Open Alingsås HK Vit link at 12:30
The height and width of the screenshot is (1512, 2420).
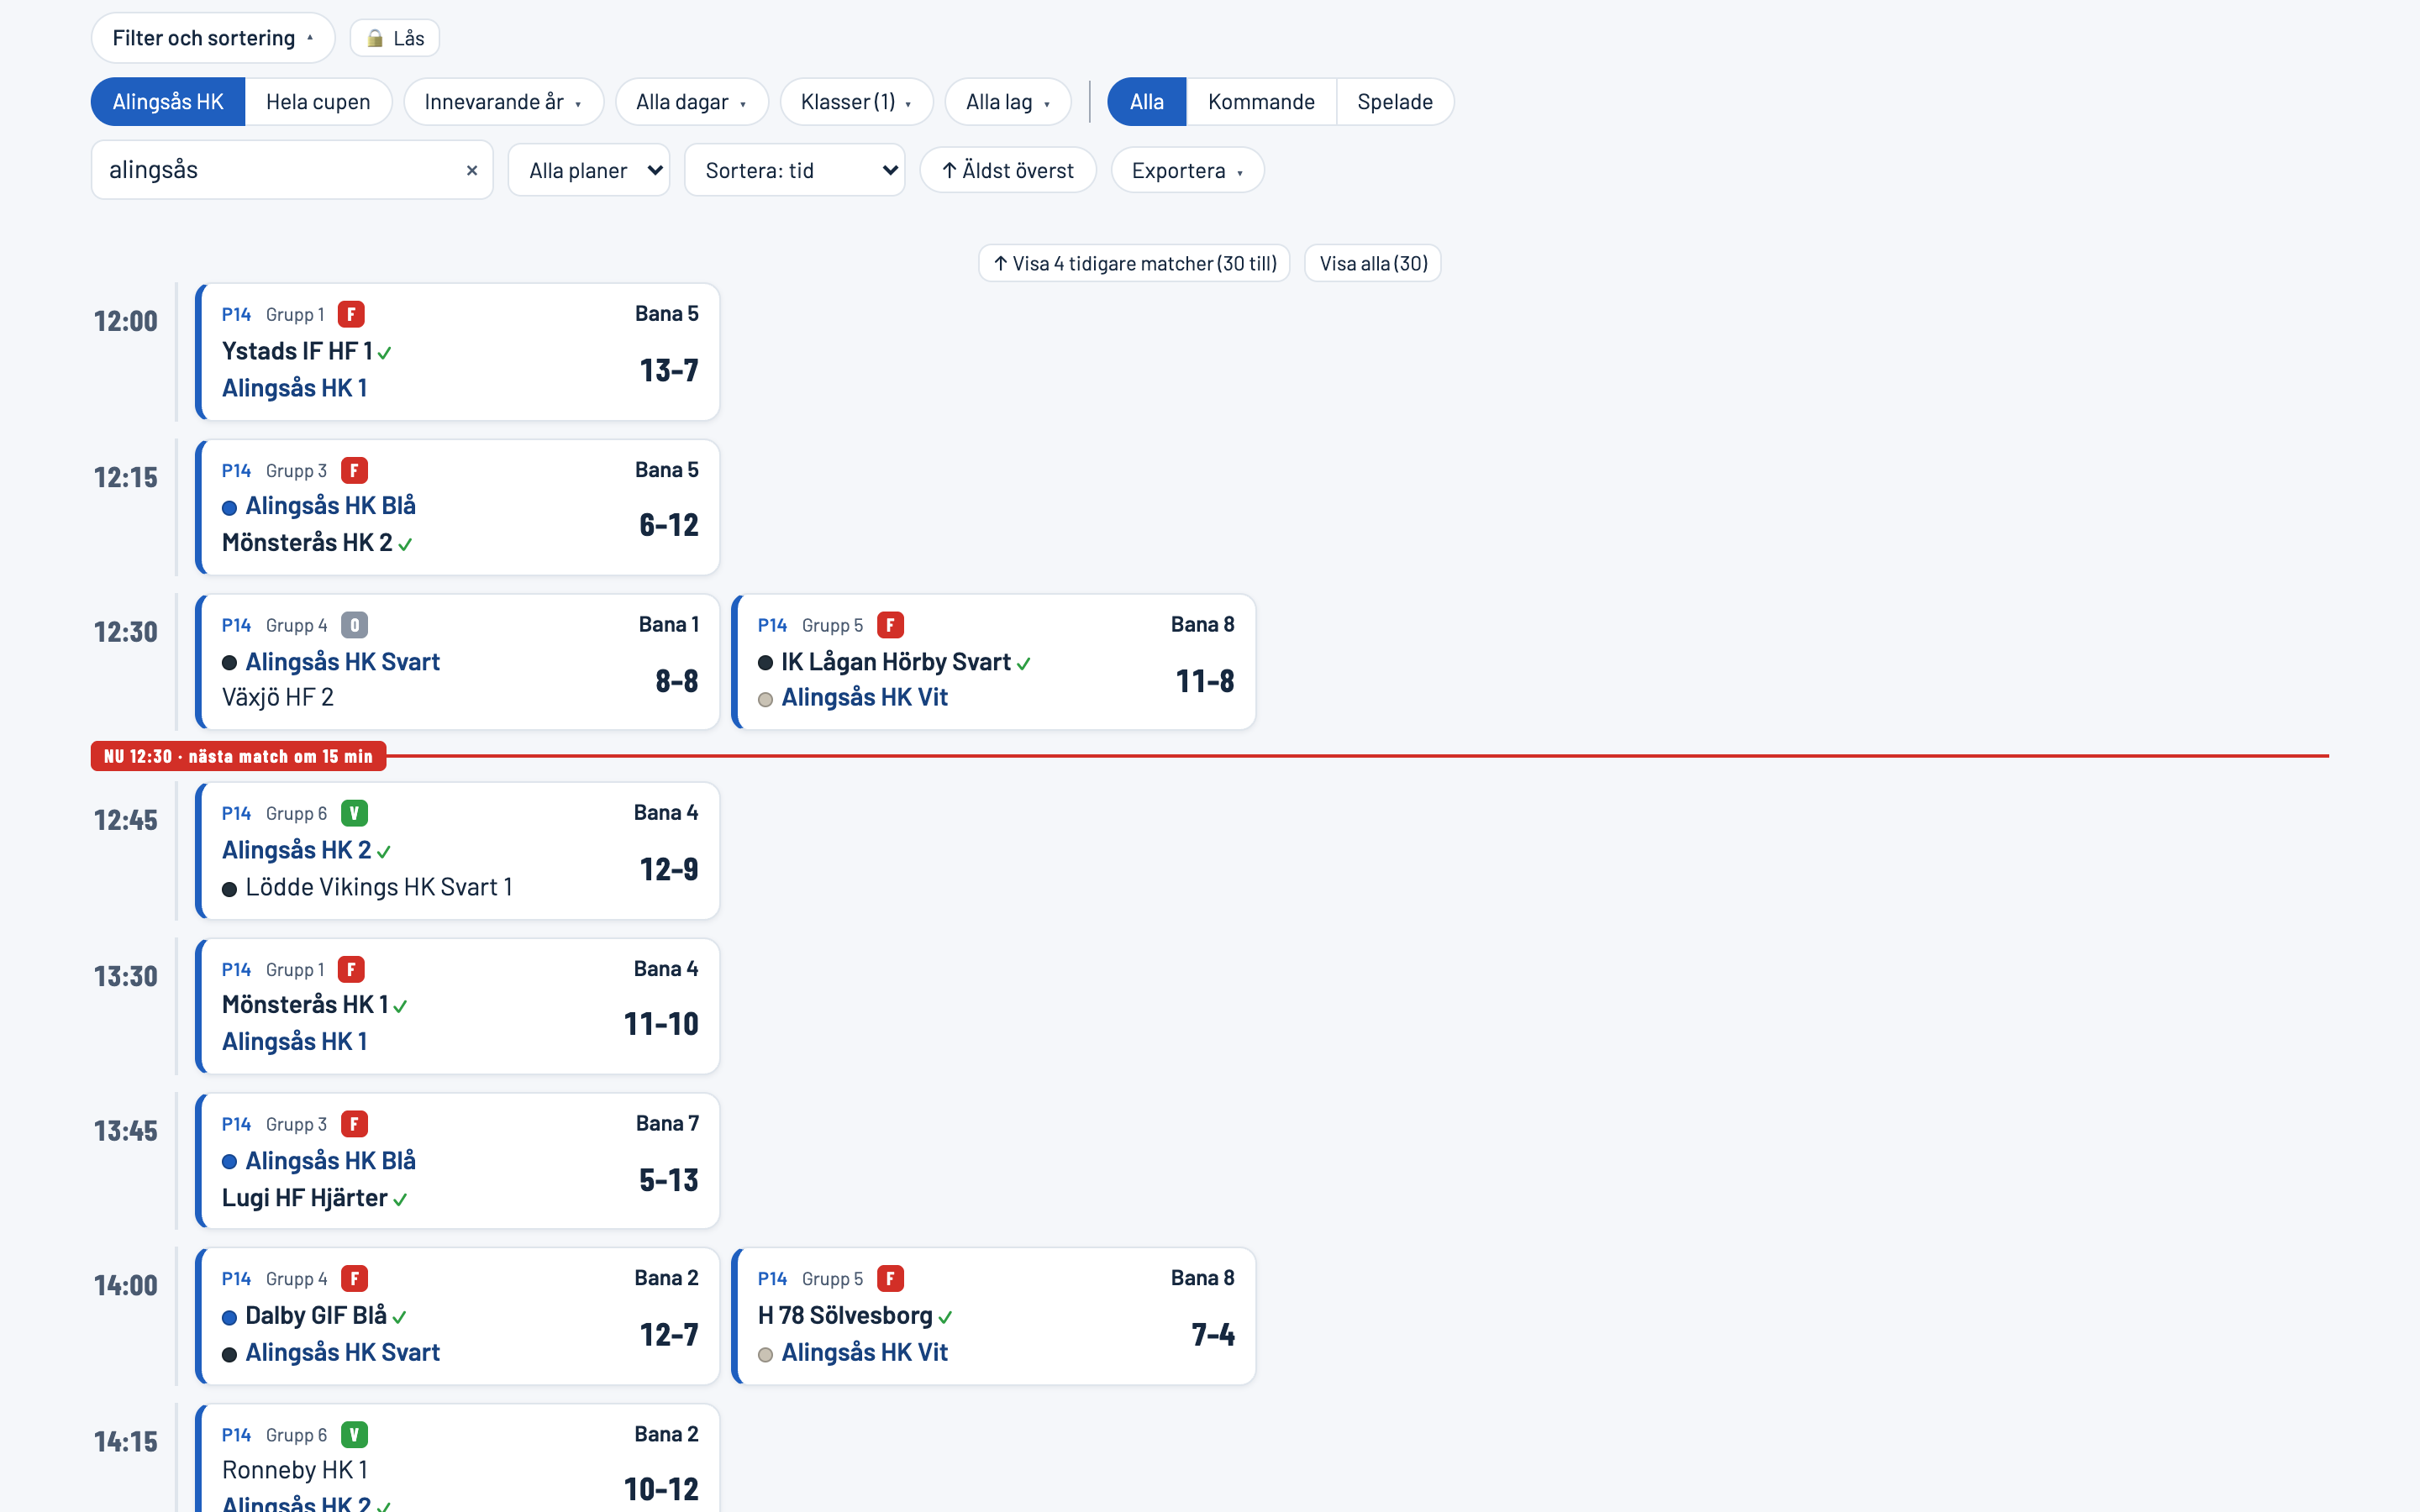[865, 698]
